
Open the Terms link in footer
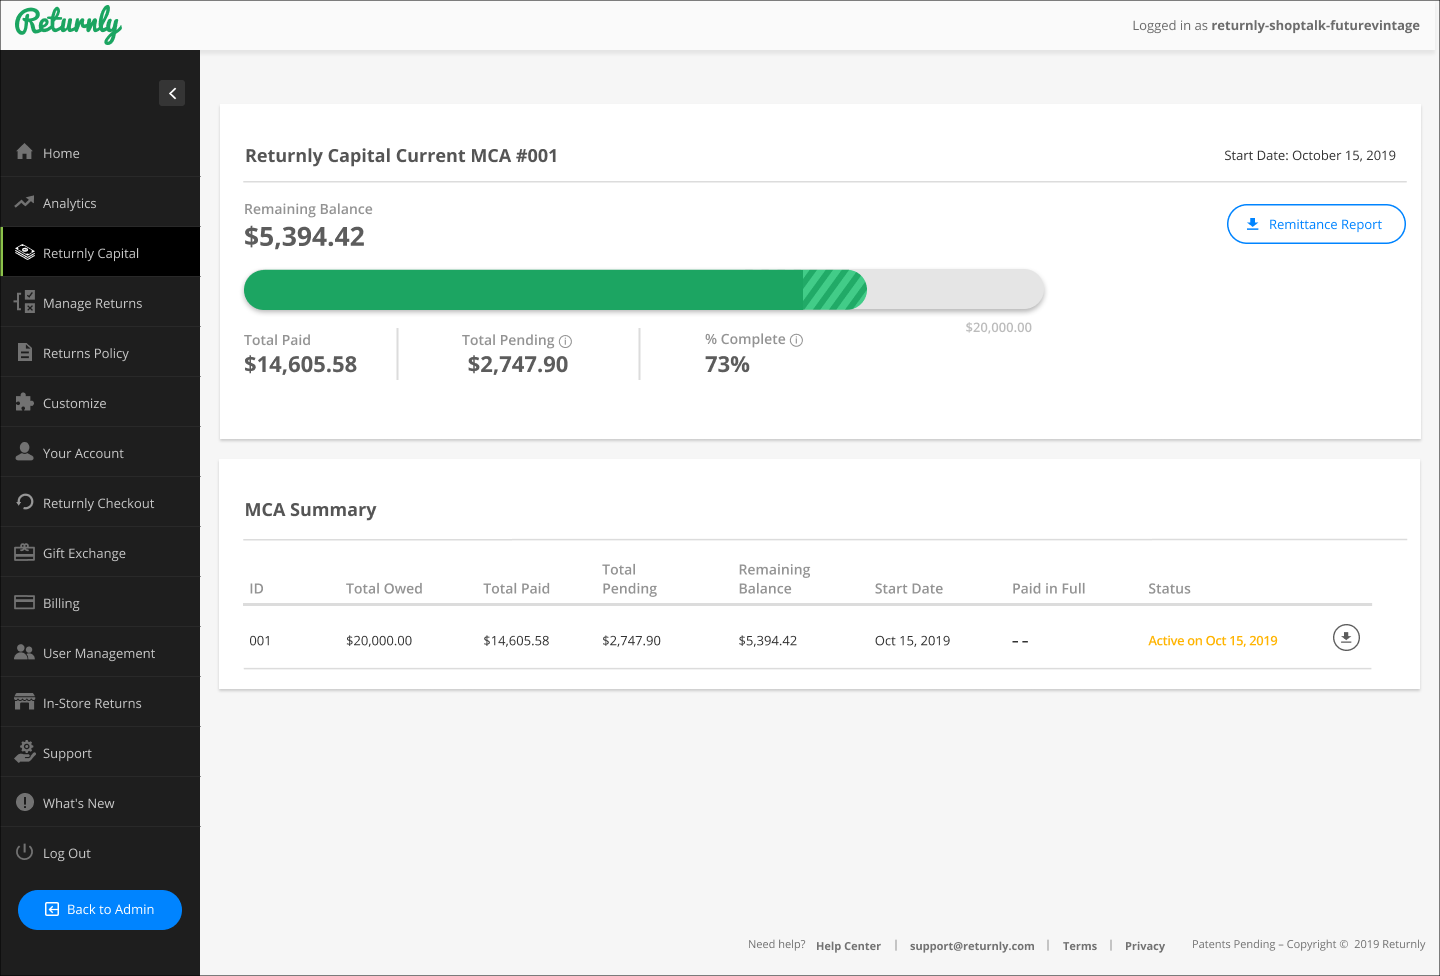pos(1080,946)
